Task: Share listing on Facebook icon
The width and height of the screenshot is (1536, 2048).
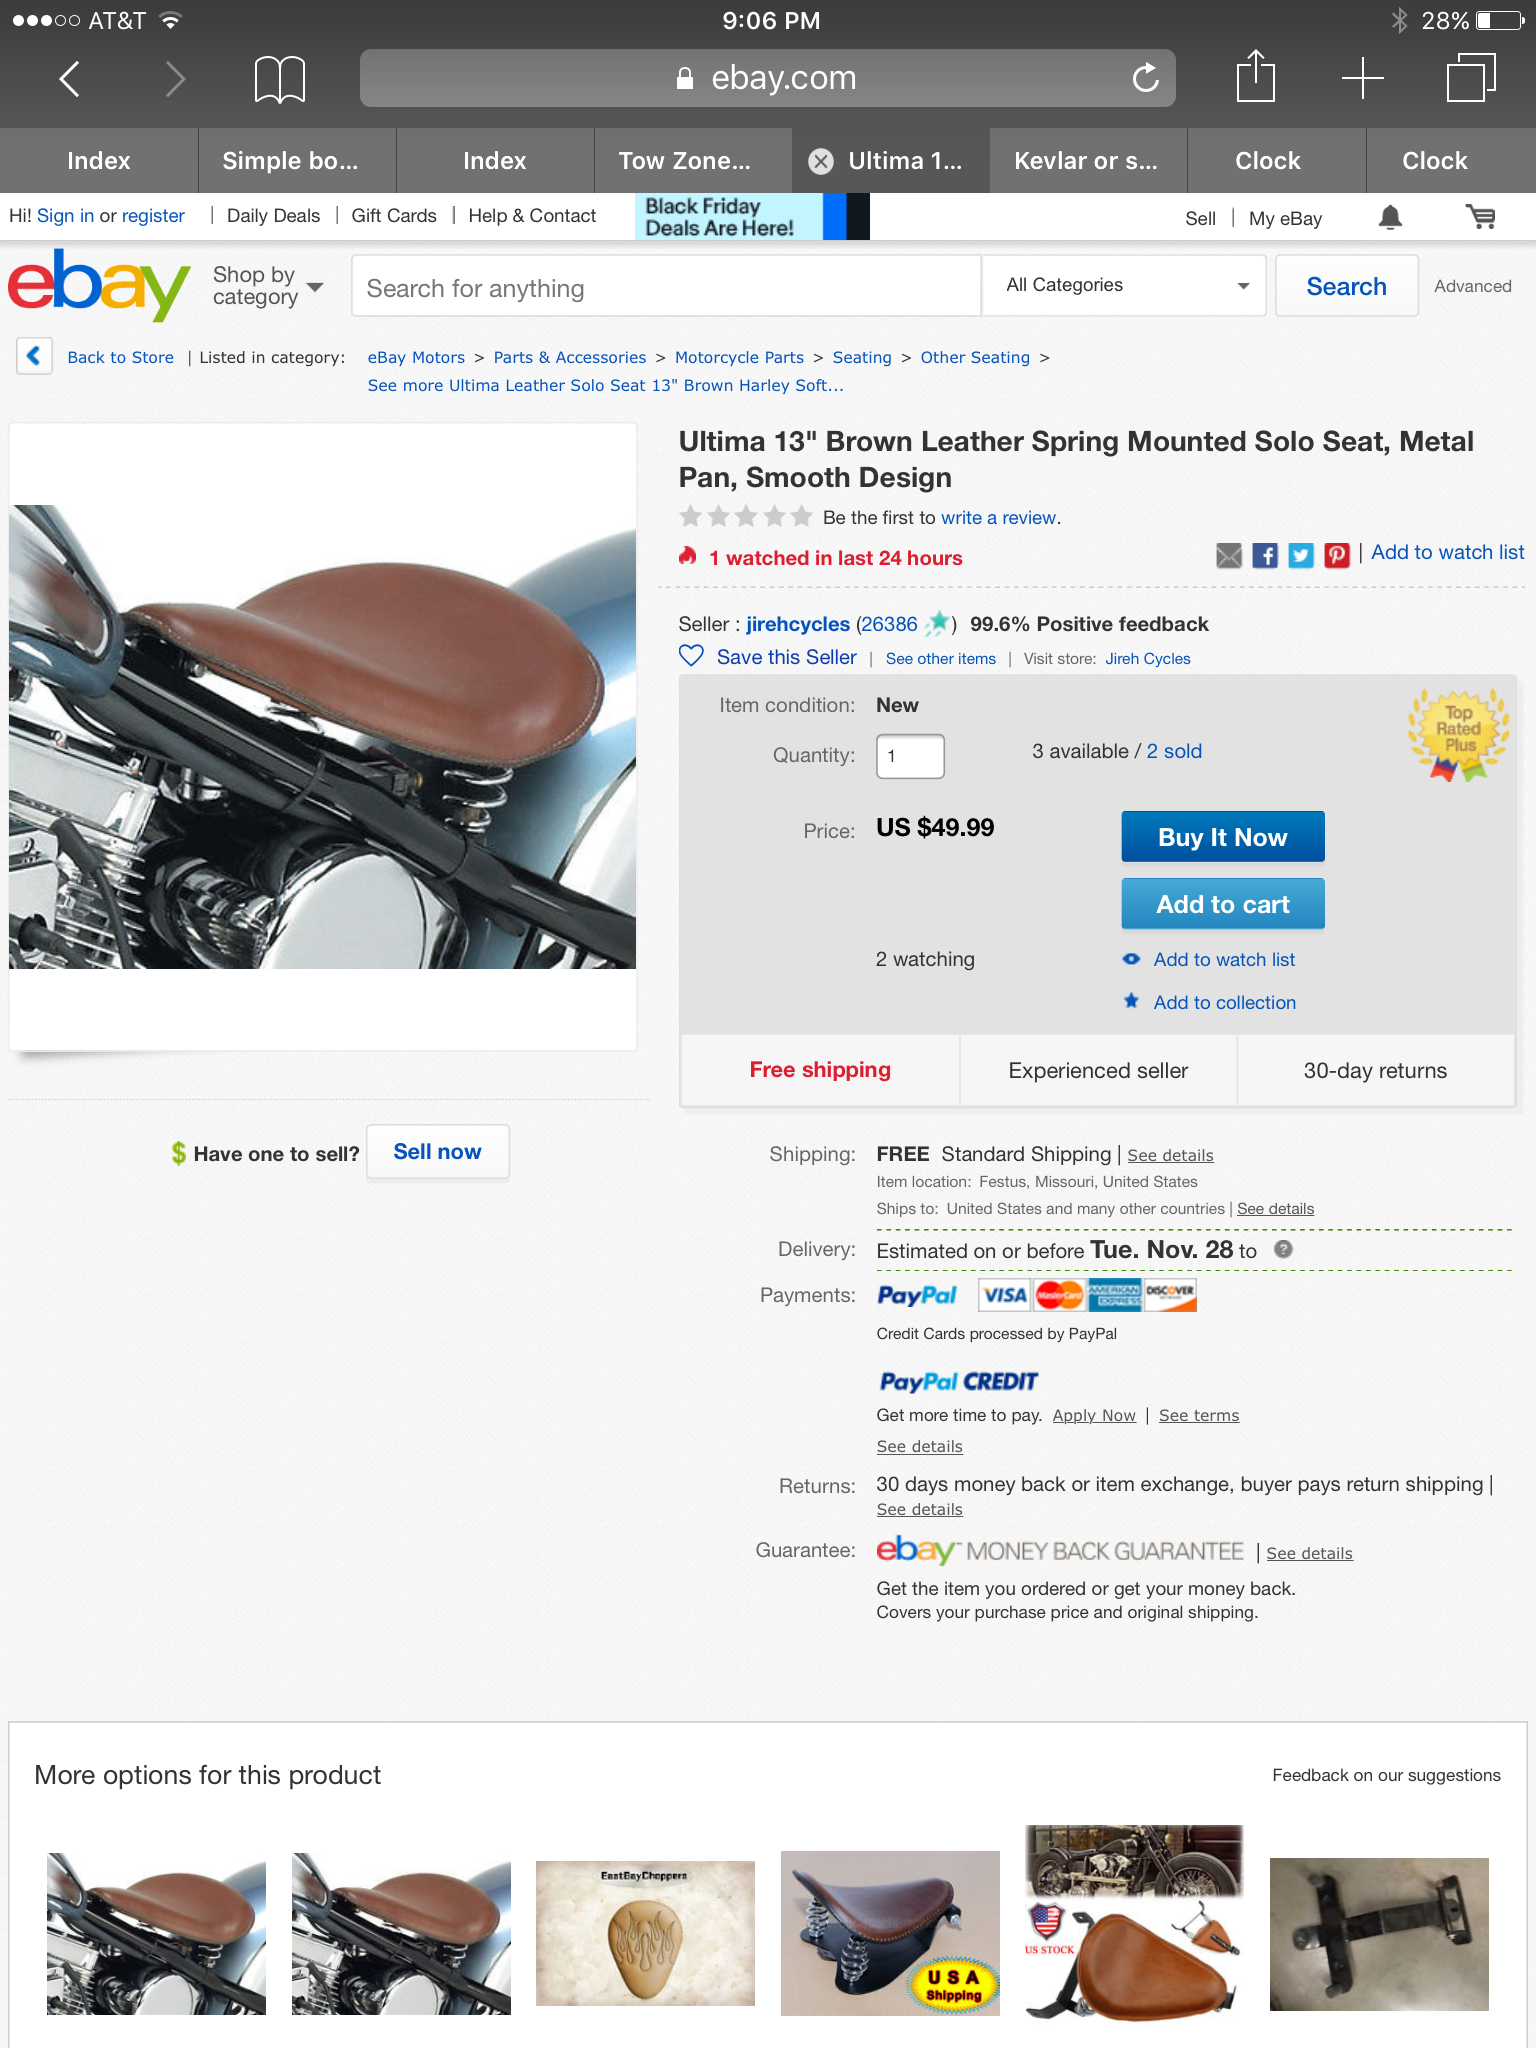Action: click(x=1265, y=555)
